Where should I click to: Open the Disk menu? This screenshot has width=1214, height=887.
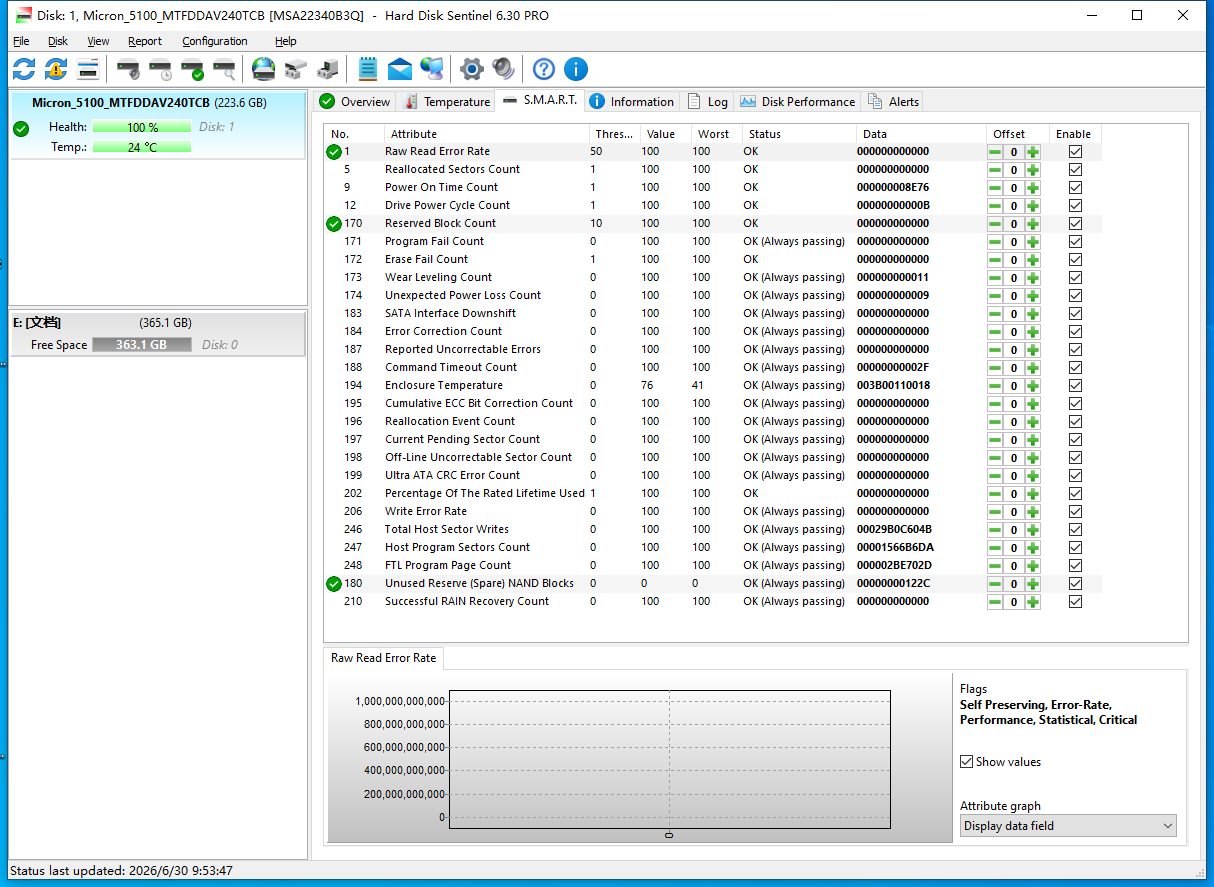coord(58,41)
